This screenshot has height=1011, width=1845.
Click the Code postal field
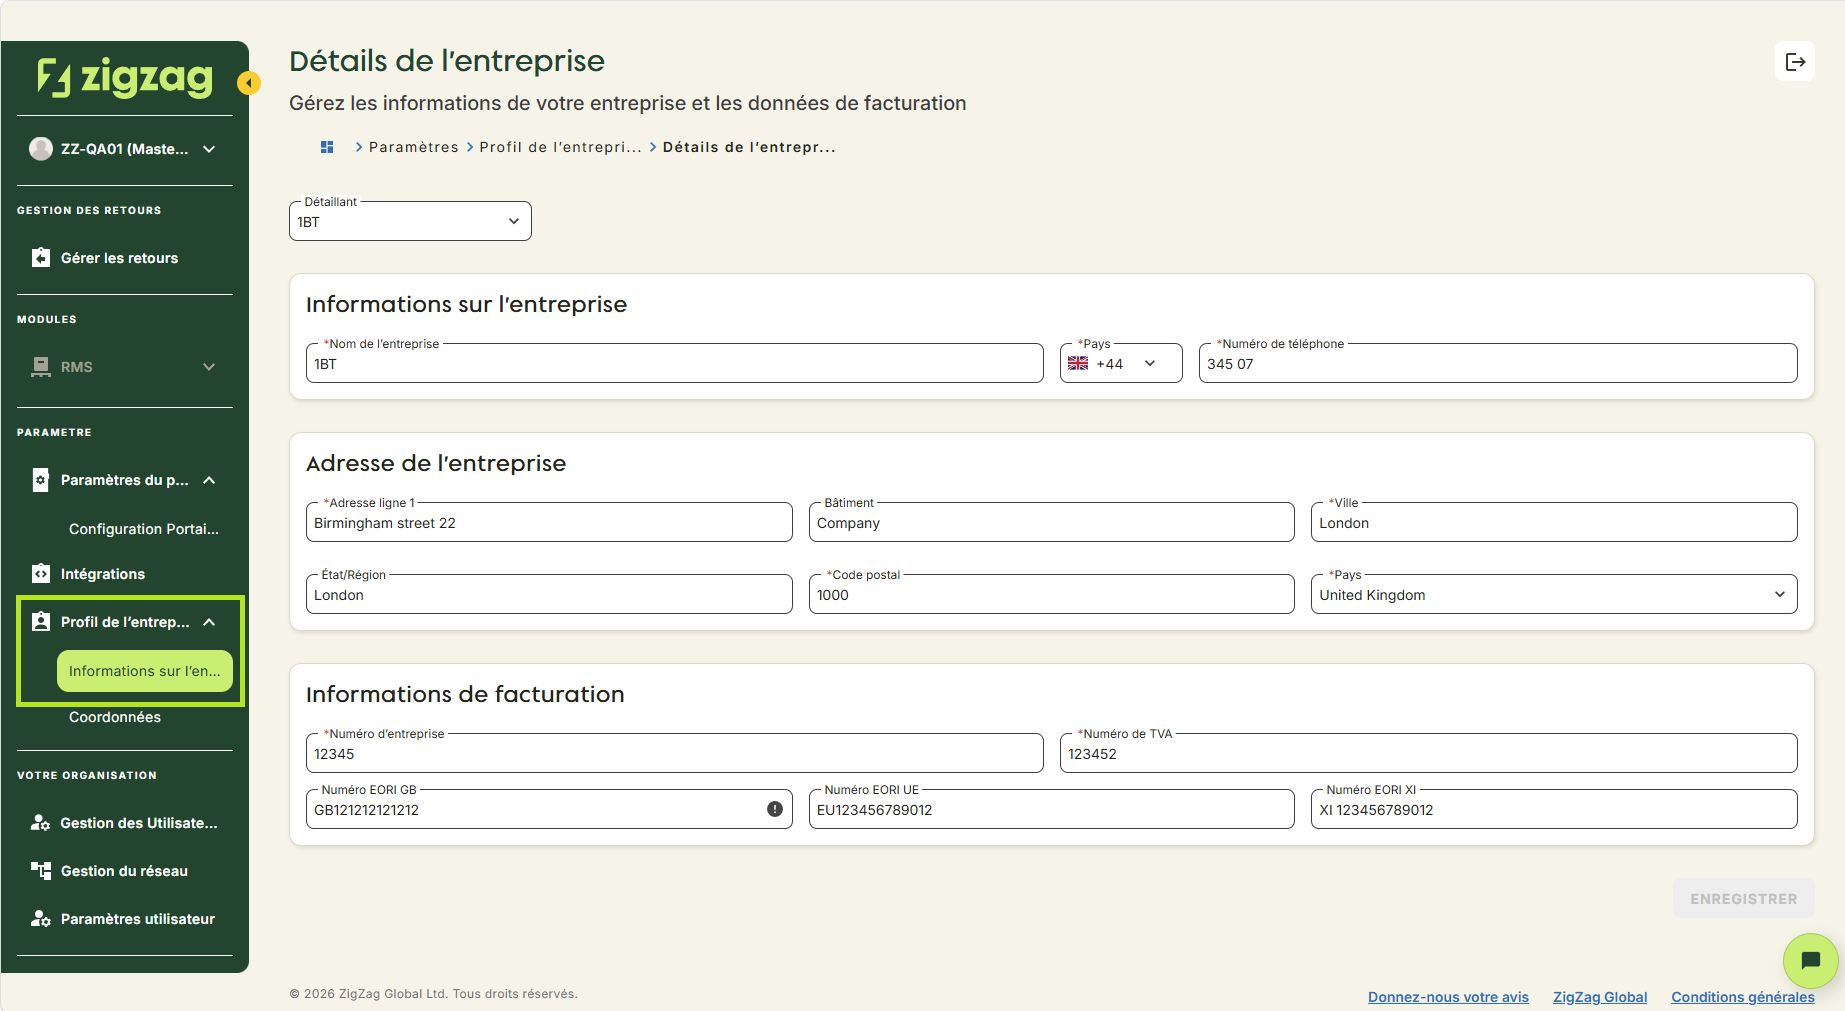[x=1052, y=594]
